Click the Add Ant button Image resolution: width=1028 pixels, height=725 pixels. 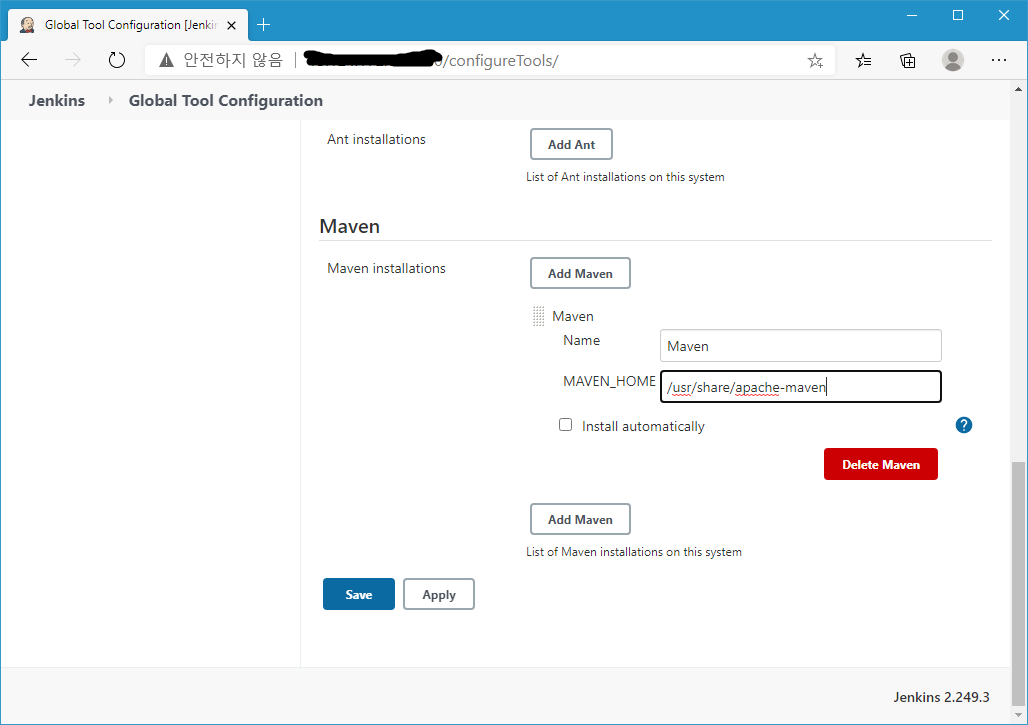pos(571,144)
